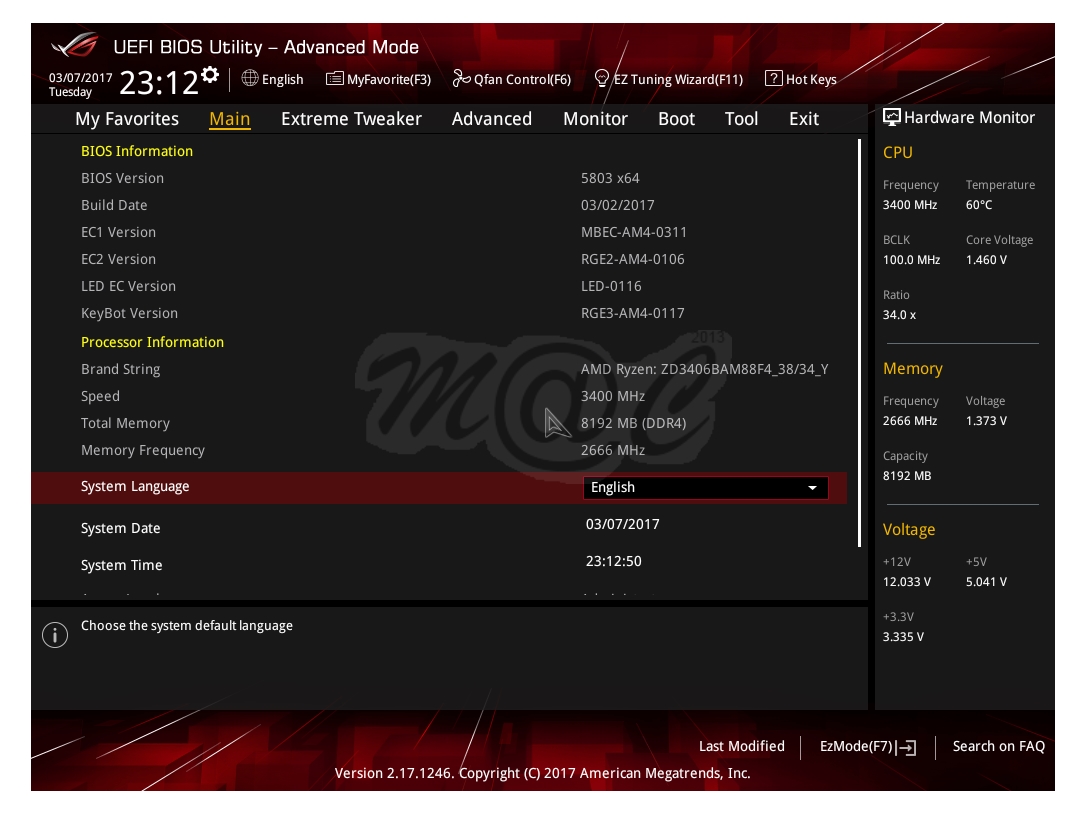Click +5V reading 5.041 V

click(x=986, y=581)
